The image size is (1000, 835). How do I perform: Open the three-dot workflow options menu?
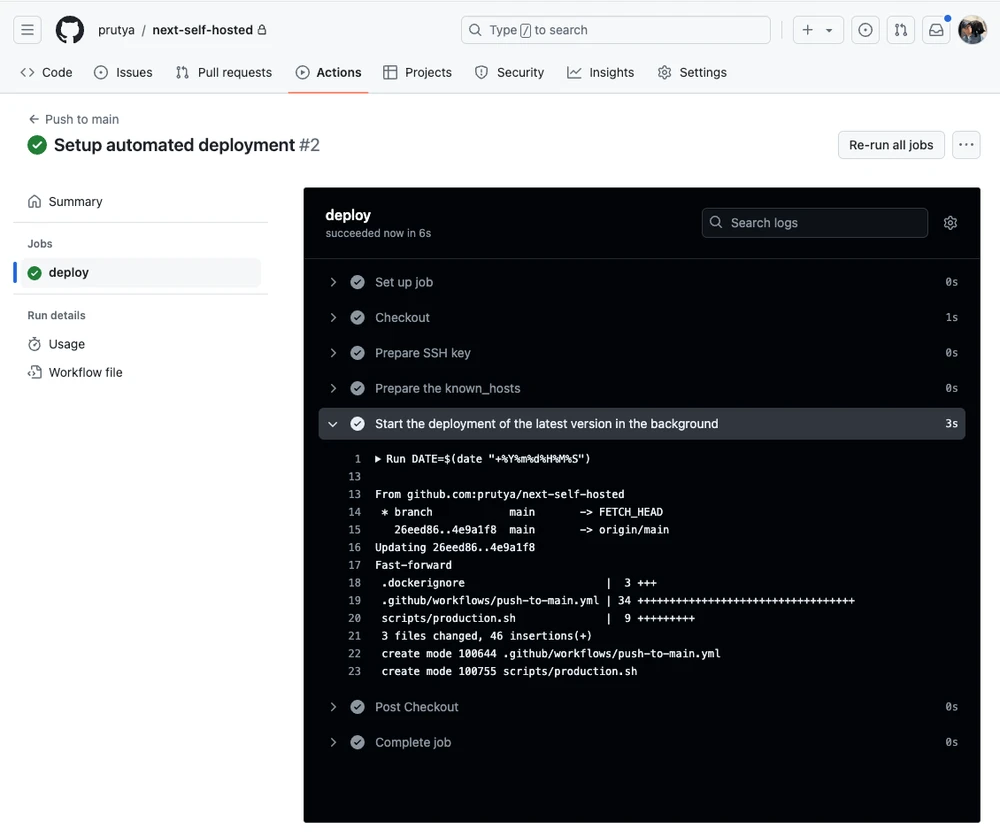pyautogui.click(x=965, y=145)
